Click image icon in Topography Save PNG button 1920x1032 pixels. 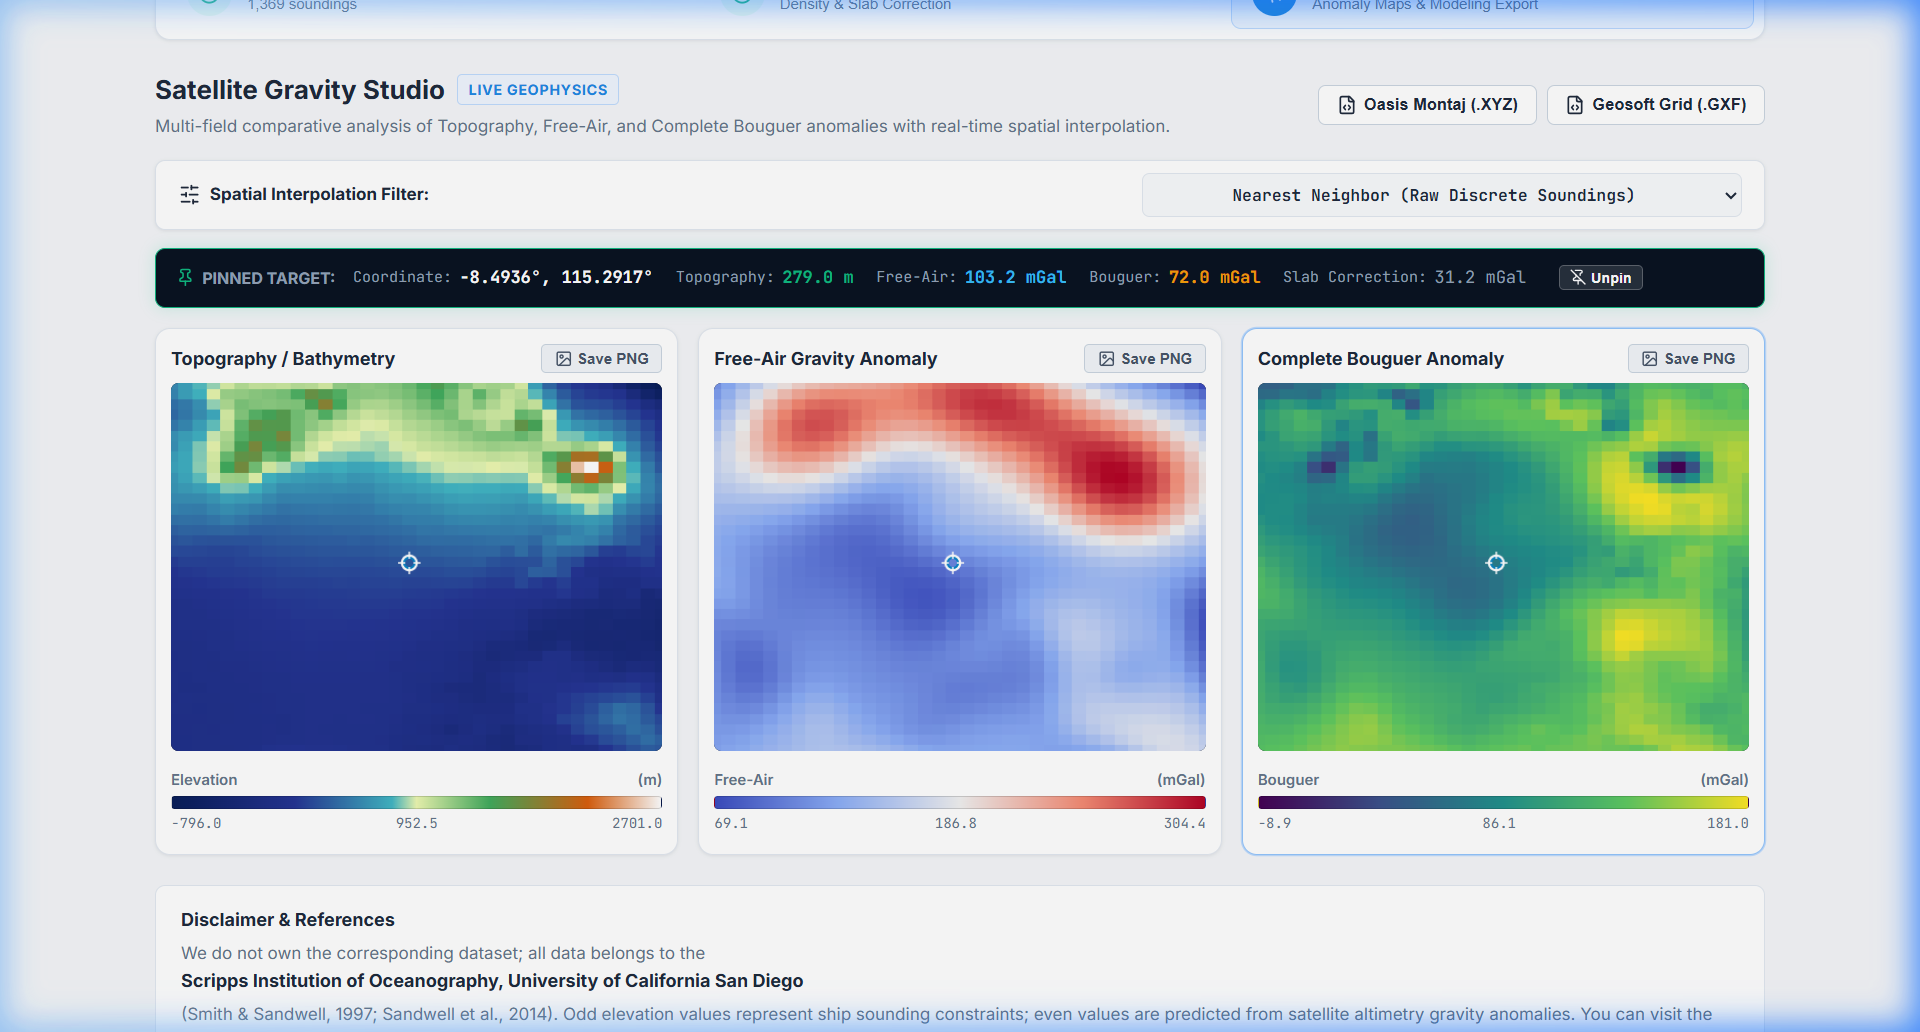[564, 359]
